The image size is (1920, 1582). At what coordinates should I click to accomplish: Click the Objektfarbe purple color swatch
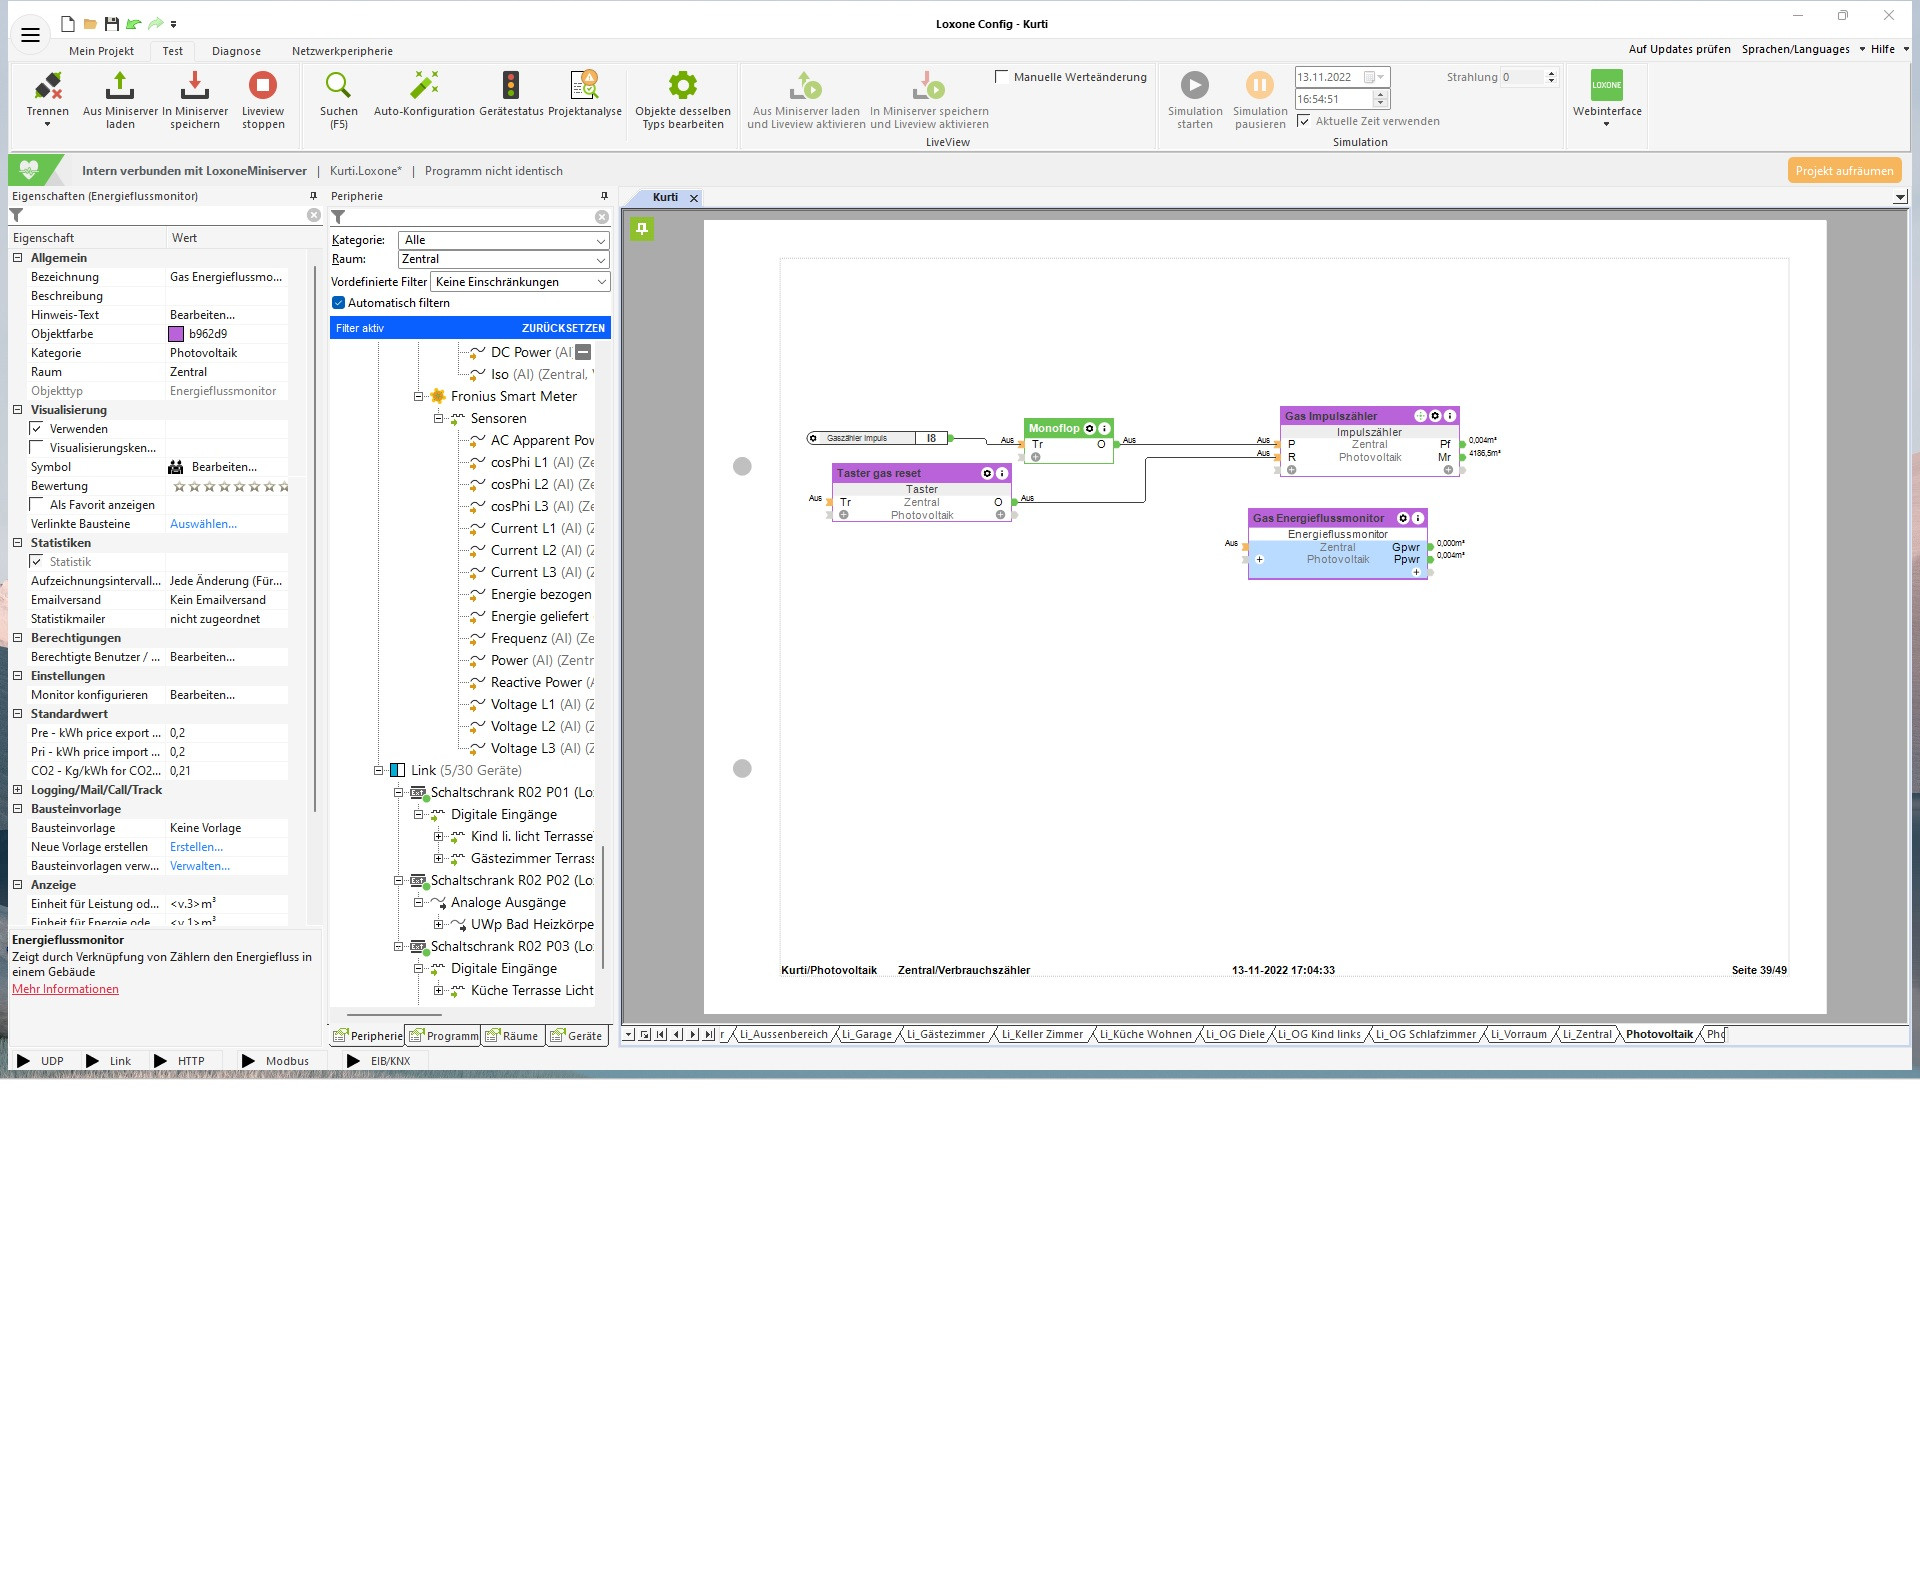pyautogui.click(x=176, y=334)
